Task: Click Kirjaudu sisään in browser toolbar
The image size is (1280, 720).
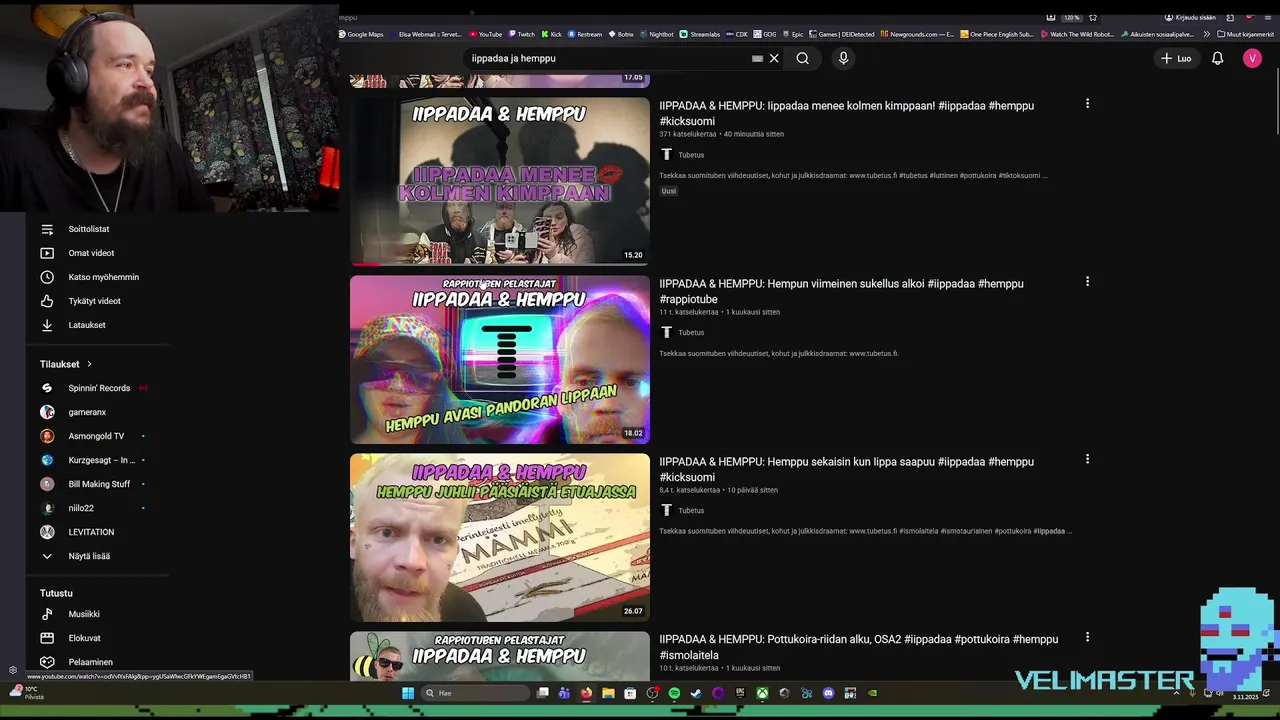Action: [x=1190, y=17]
